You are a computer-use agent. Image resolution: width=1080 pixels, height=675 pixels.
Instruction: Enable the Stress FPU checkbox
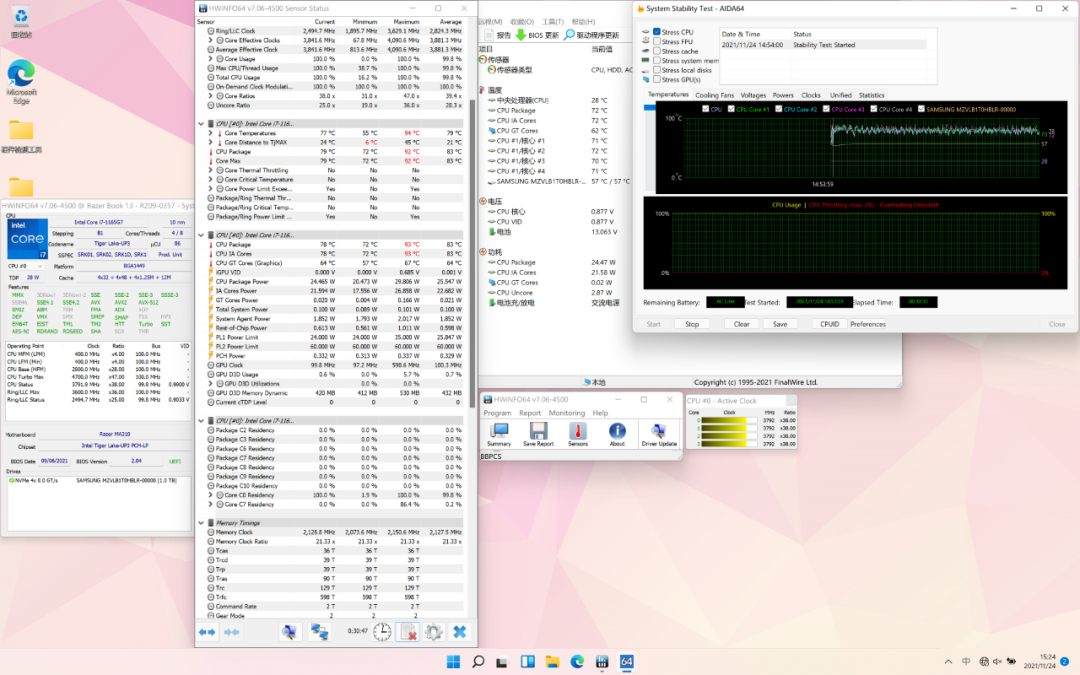coord(657,42)
